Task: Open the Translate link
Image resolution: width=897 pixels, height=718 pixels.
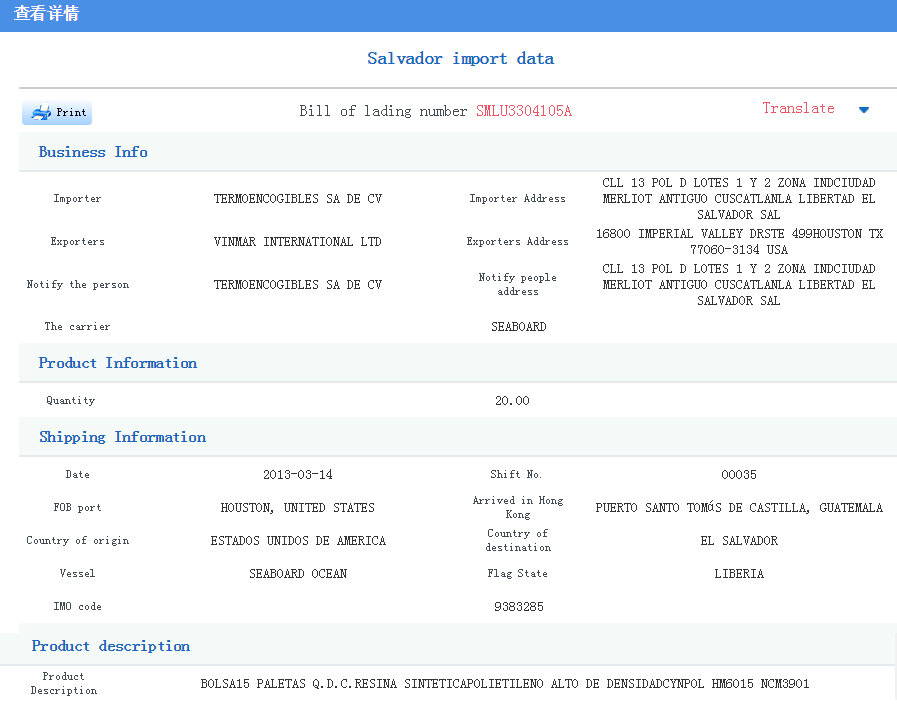Action: 798,109
